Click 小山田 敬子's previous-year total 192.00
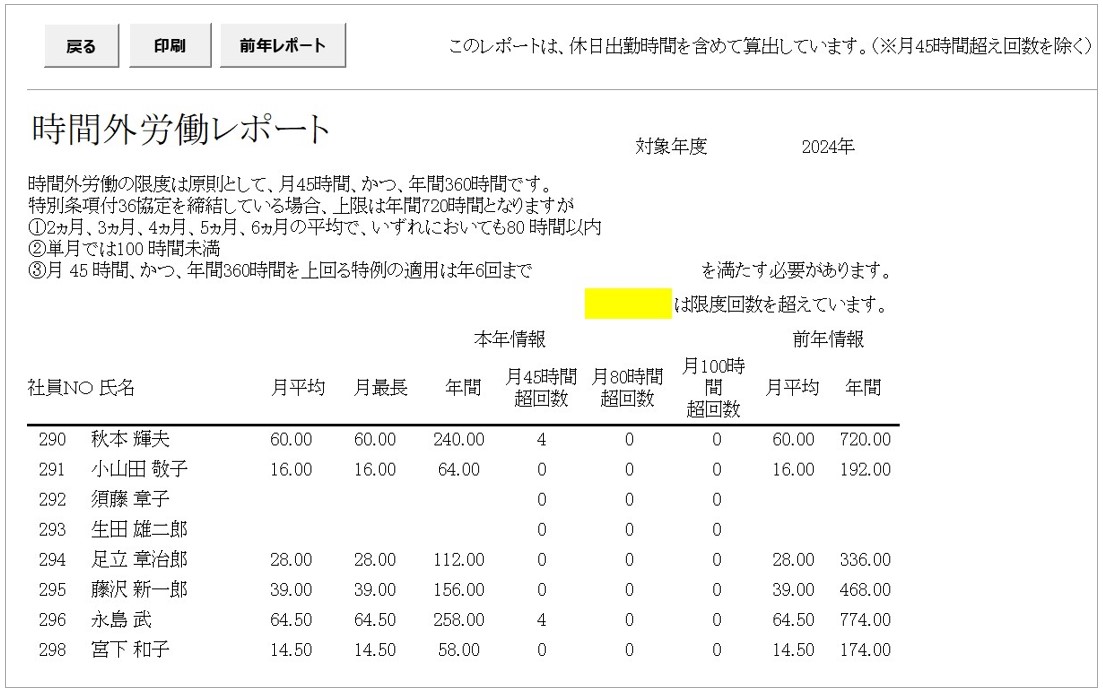This screenshot has width=1103, height=692. point(865,469)
